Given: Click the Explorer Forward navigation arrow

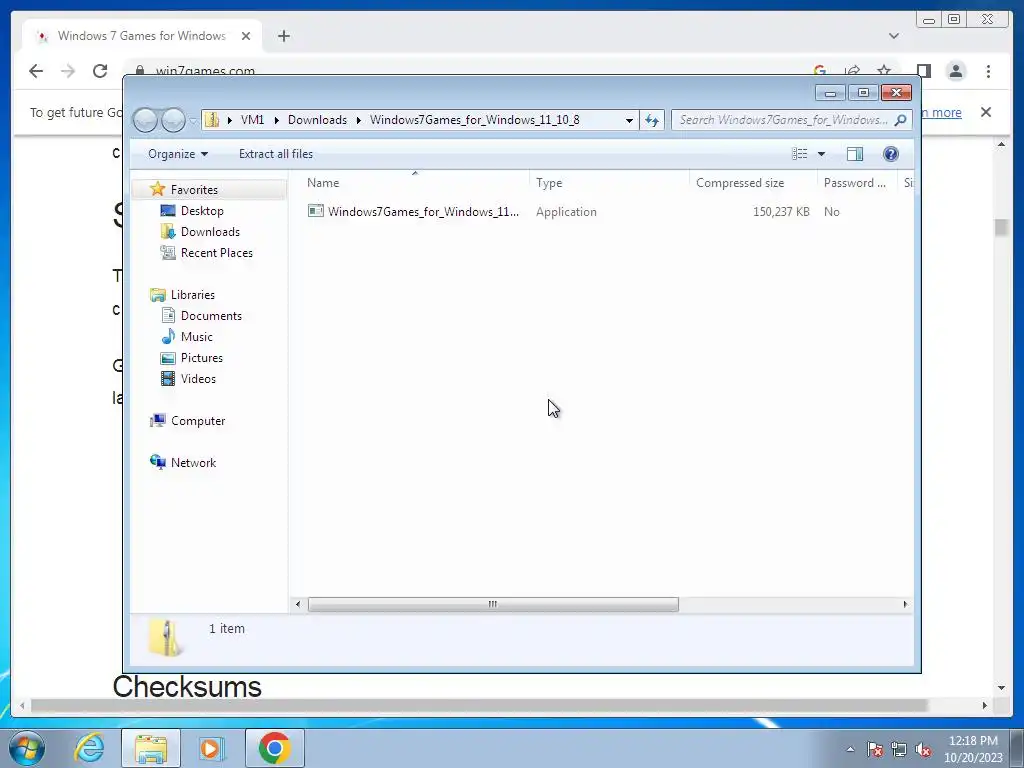Looking at the screenshot, I should point(174,120).
